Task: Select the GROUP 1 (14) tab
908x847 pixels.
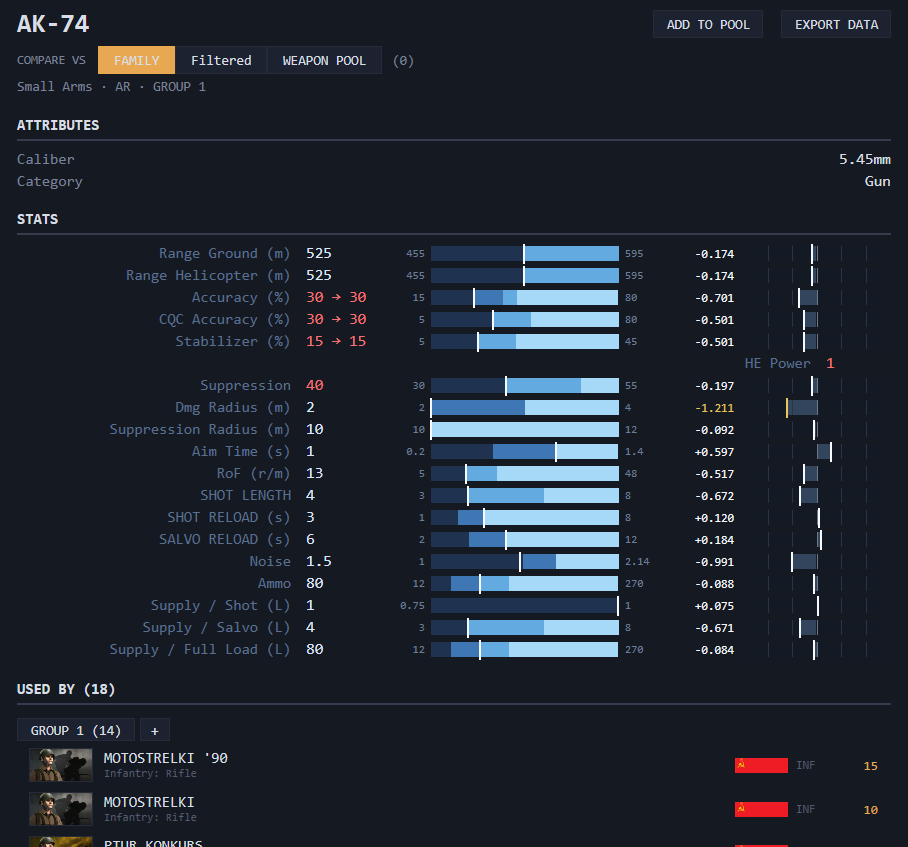Action: coord(76,730)
